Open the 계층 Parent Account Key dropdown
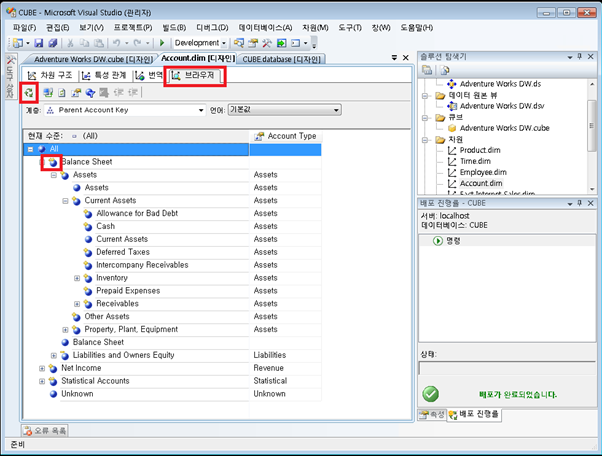The height and width of the screenshot is (456, 602). point(201,111)
